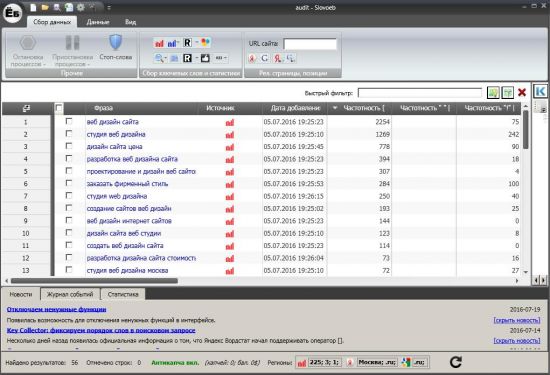Switch to the Журнал событий tab
This screenshot has width=550, height=375.
(70, 294)
